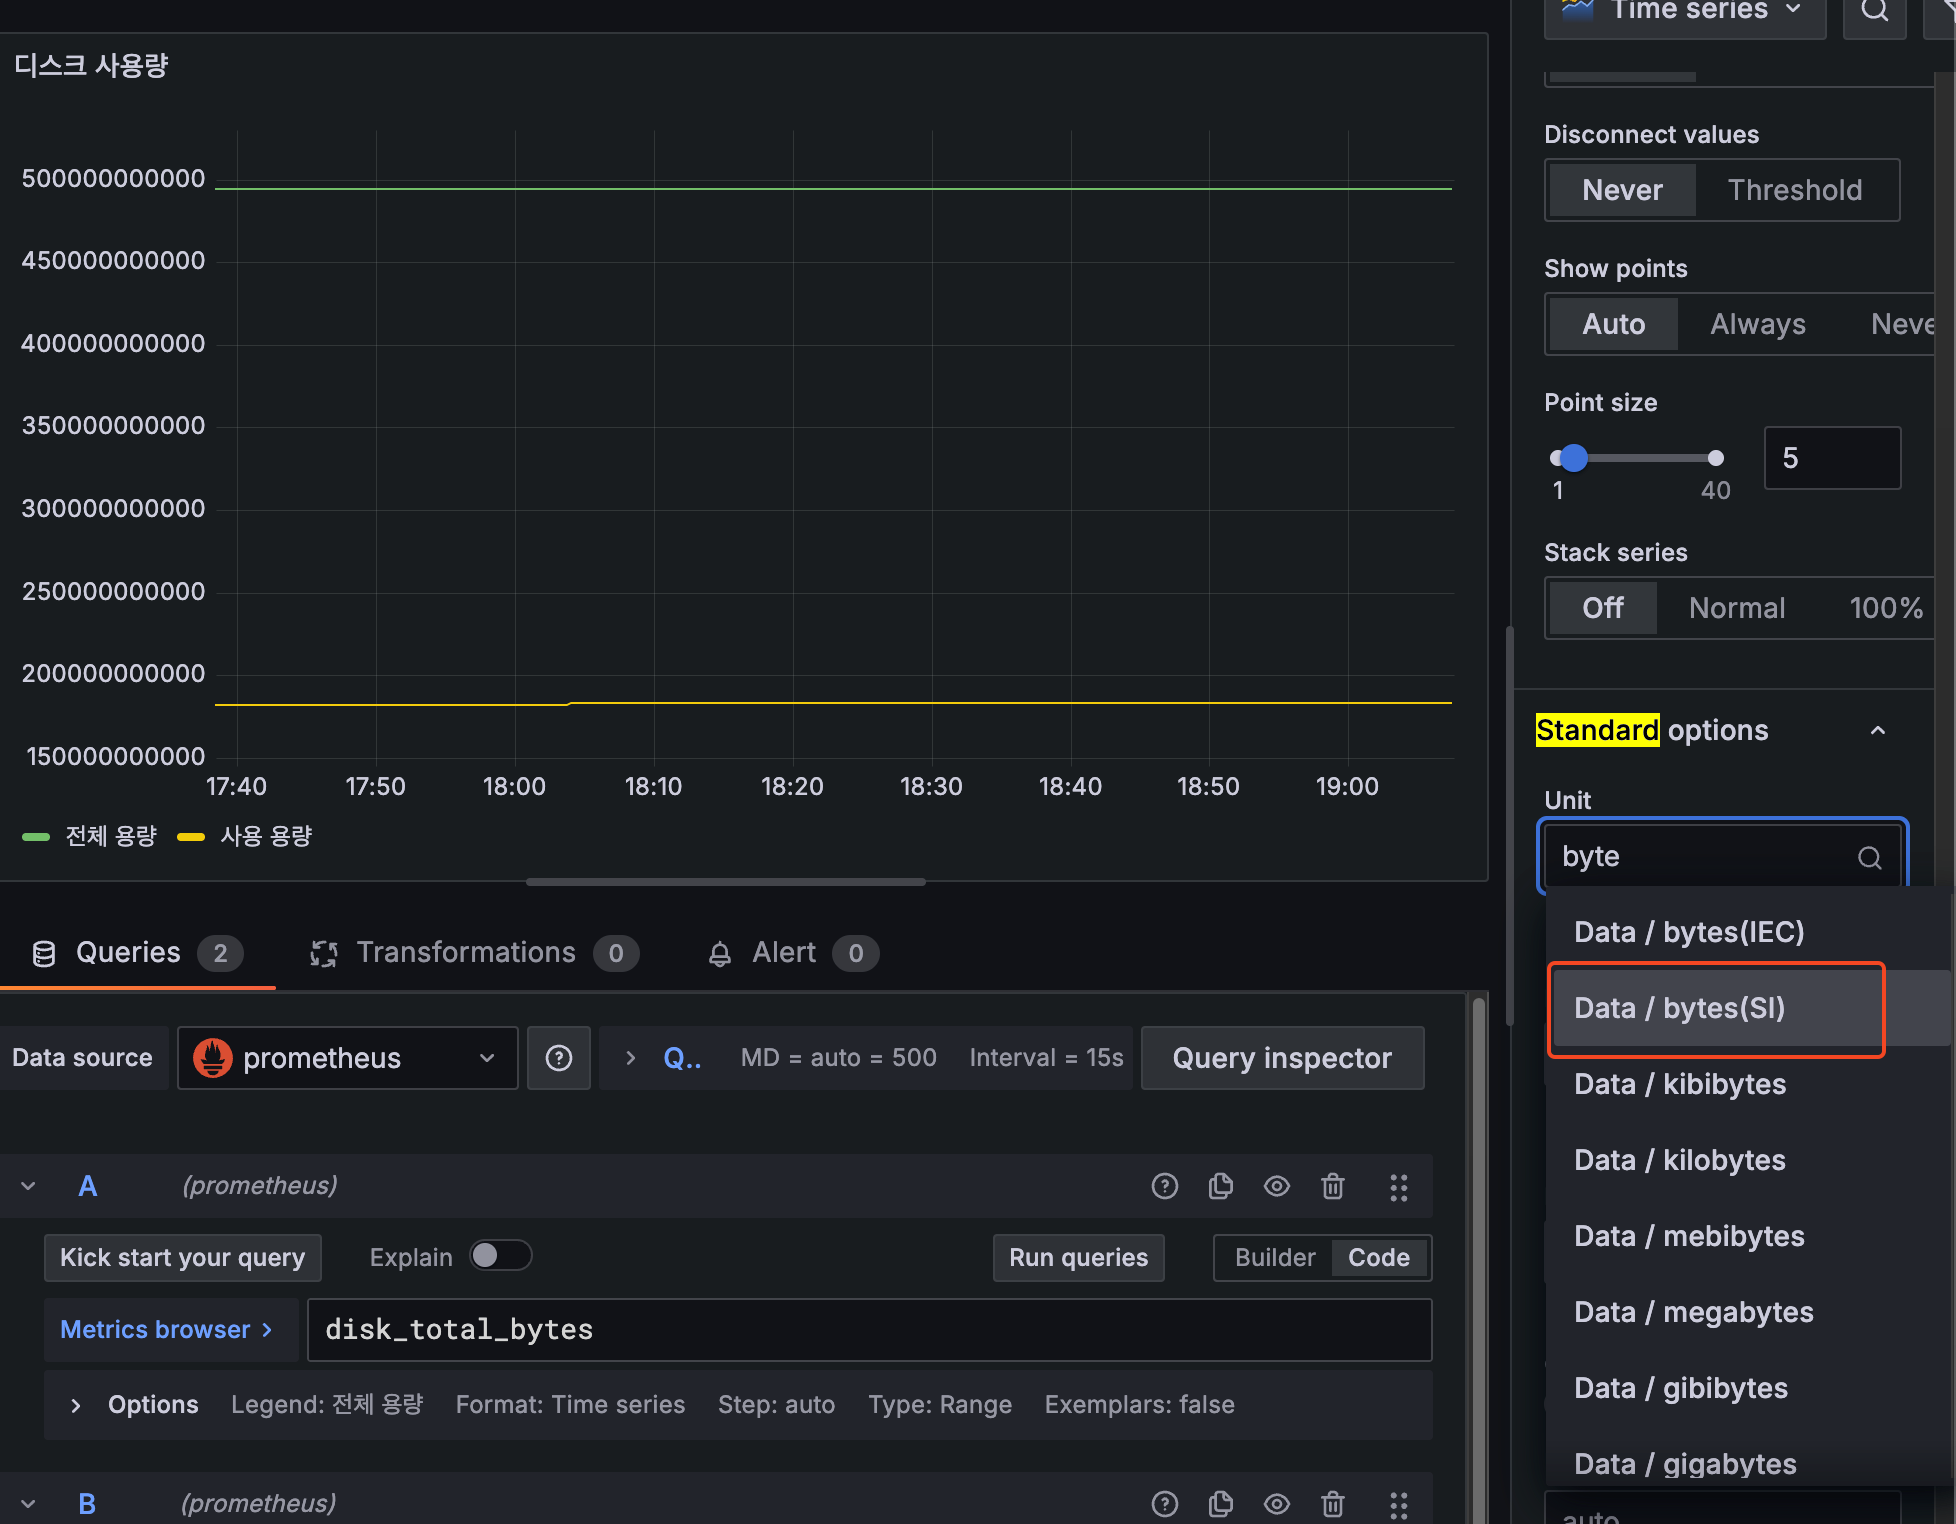This screenshot has height=1524, width=1956.
Task: Duplicate query A using copy icon
Action: click(1220, 1186)
